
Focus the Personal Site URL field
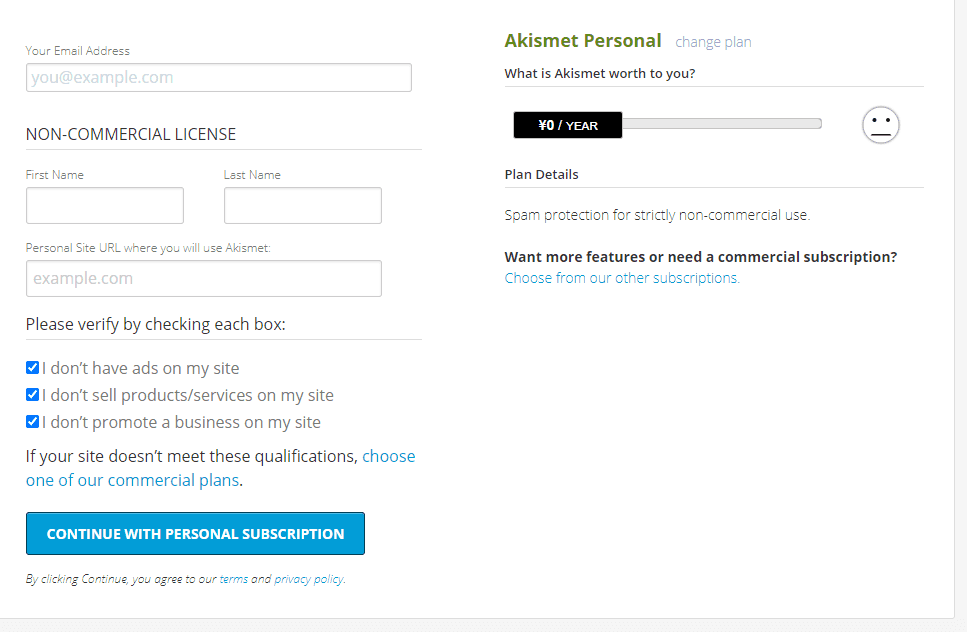(204, 279)
